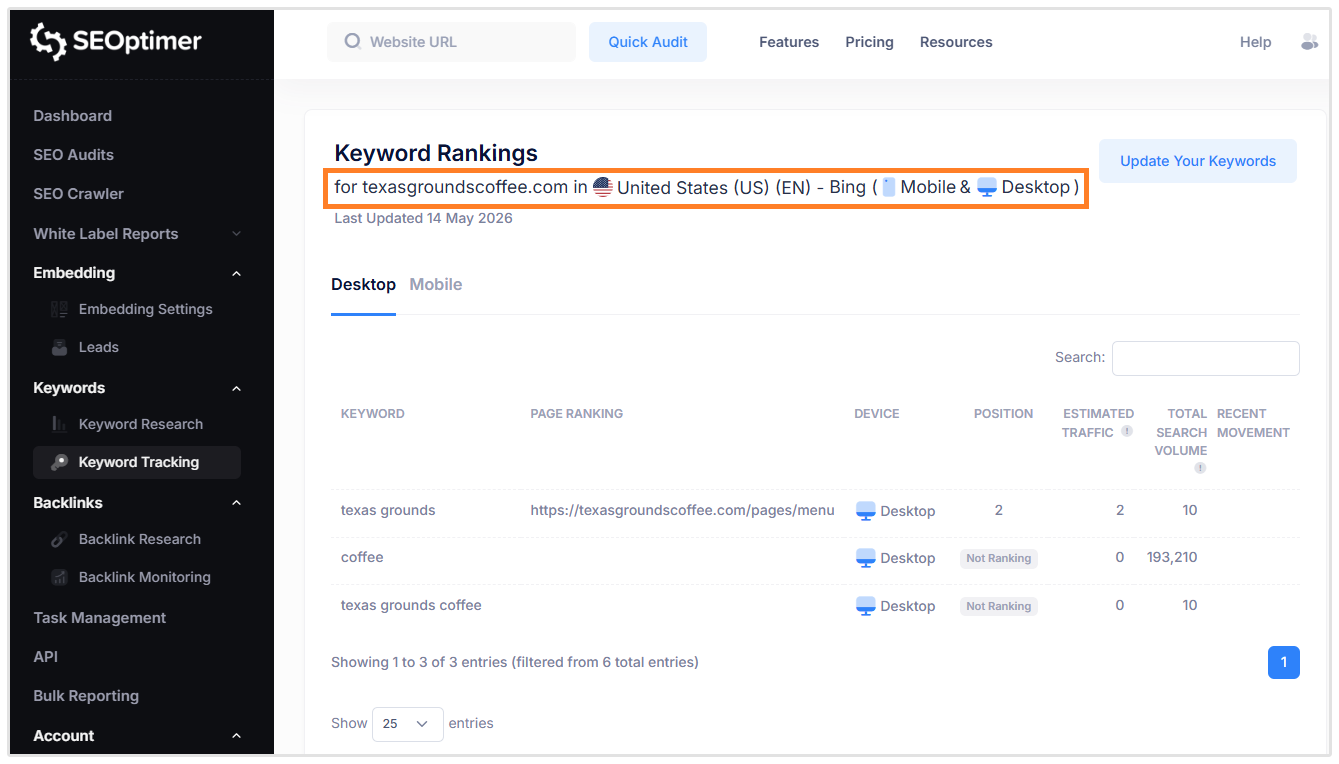
Task: Click the info icon next to Estimated Traffic
Action: [x=1127, y=432]
